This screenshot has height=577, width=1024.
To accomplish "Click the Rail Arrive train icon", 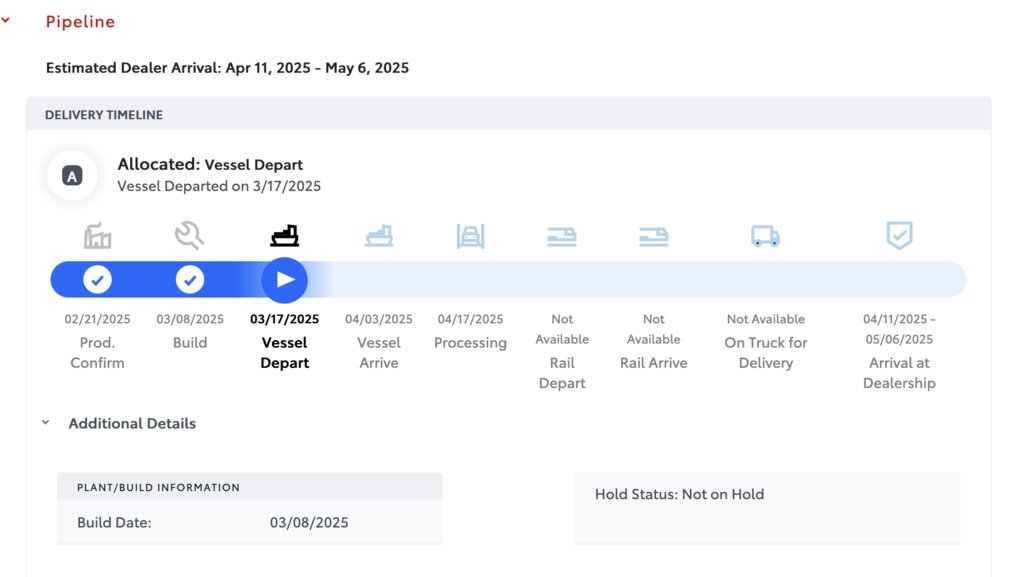I will [x=654, y=236].
